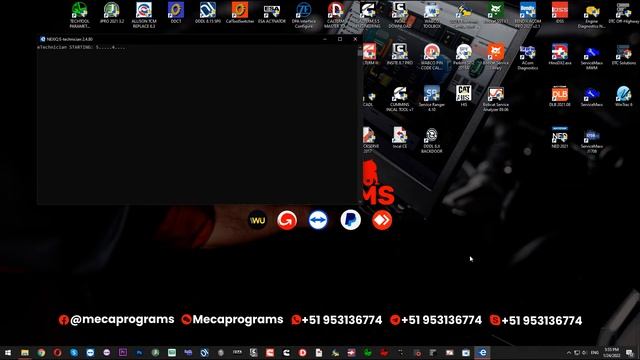Image resolution: width=640 pixels, height=360 pixels.
Task: Launch CUMMINS INCAL TOOL v7 shortcut
Action: click(x=400, y=98)
